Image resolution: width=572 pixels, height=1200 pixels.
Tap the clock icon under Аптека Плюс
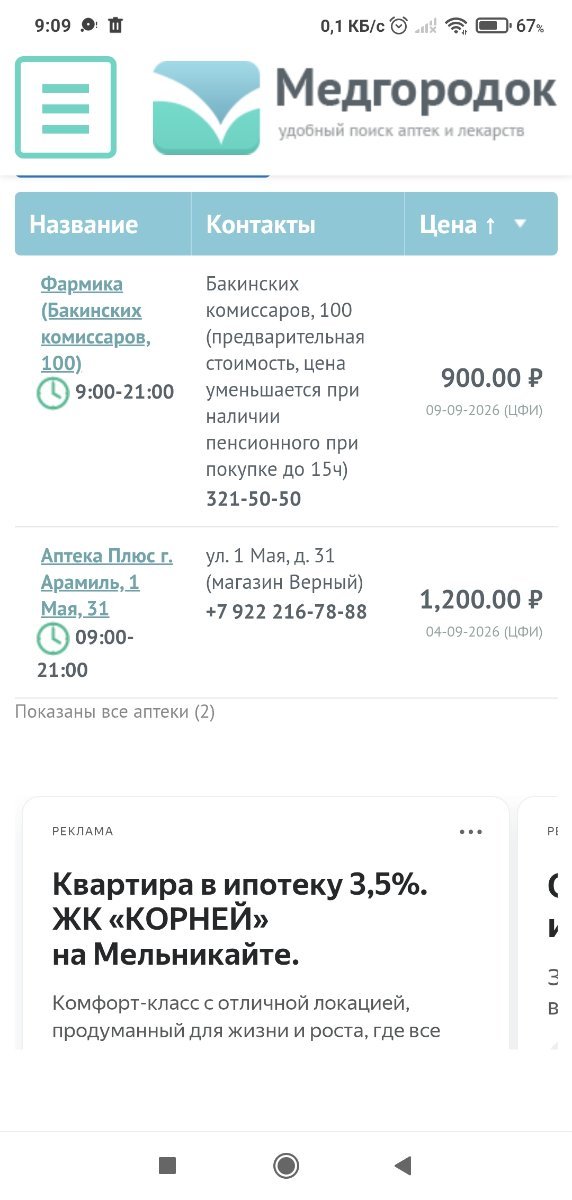53,638
